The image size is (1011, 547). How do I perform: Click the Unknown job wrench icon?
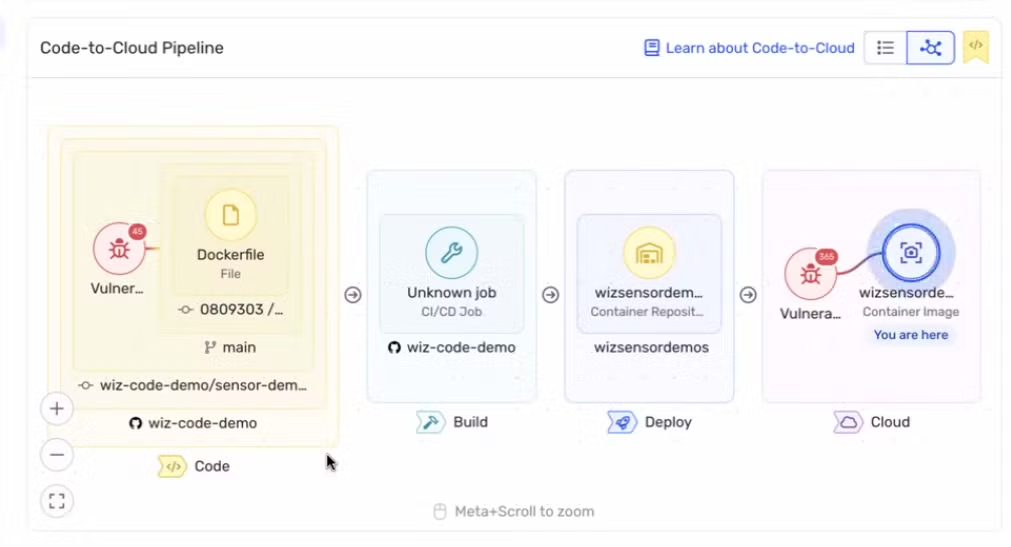451,252
